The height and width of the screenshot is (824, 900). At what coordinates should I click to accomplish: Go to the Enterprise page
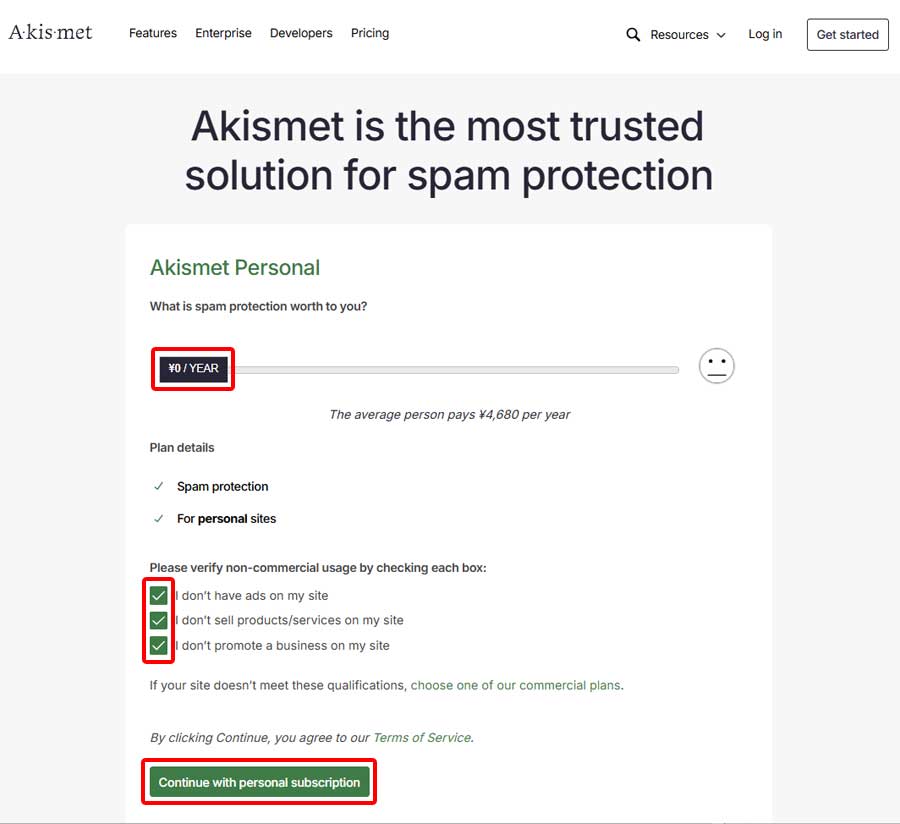click(x=223, y=33)
